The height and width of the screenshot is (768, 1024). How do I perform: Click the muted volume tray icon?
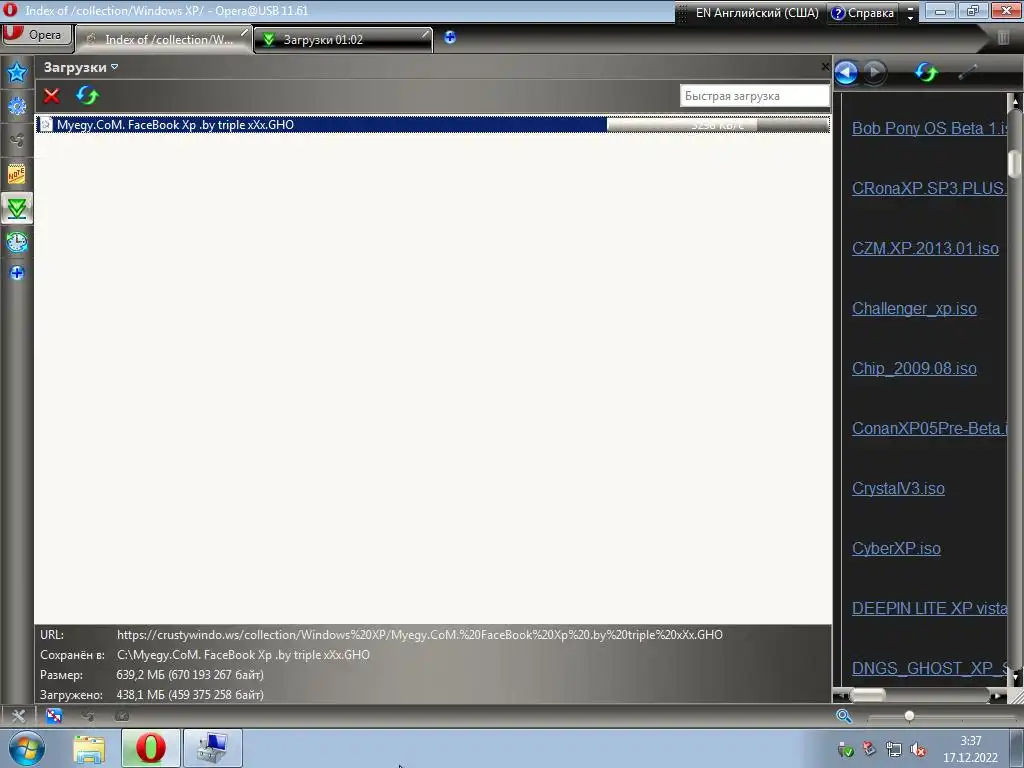point(918,749)
